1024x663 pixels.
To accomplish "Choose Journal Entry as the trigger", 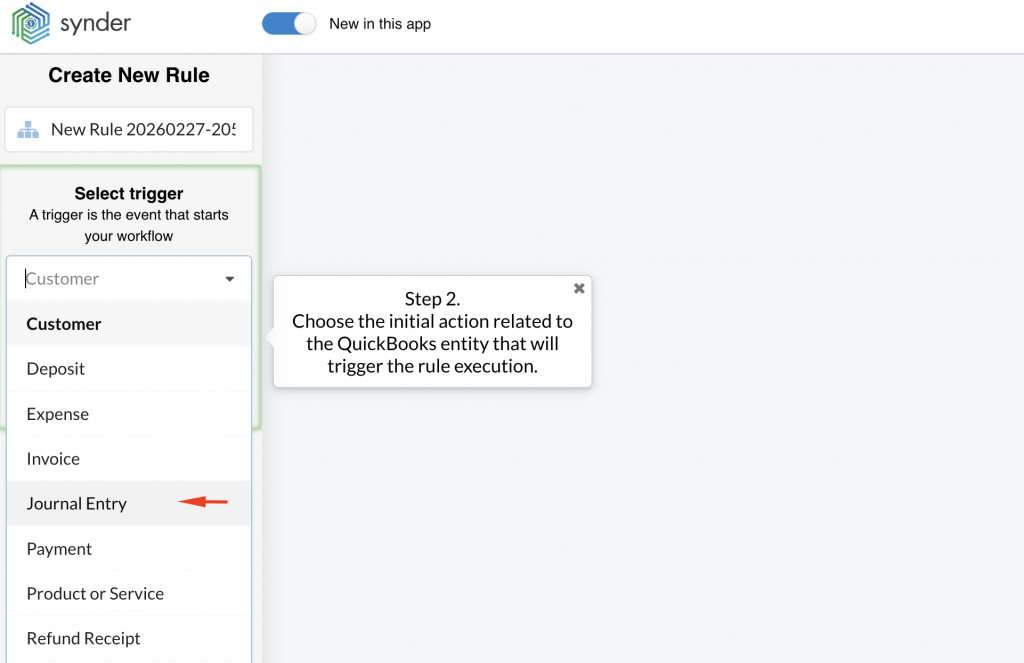I will click(x=77, y=504).
